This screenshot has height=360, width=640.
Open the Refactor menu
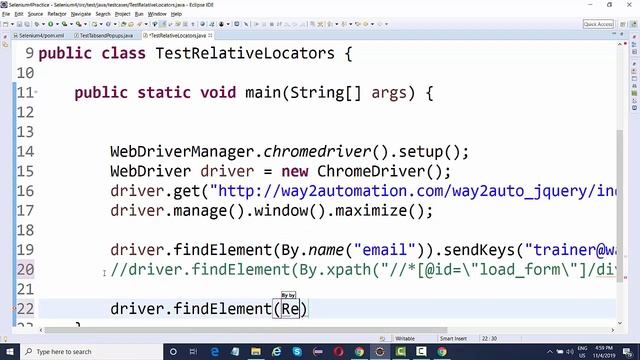57,14
